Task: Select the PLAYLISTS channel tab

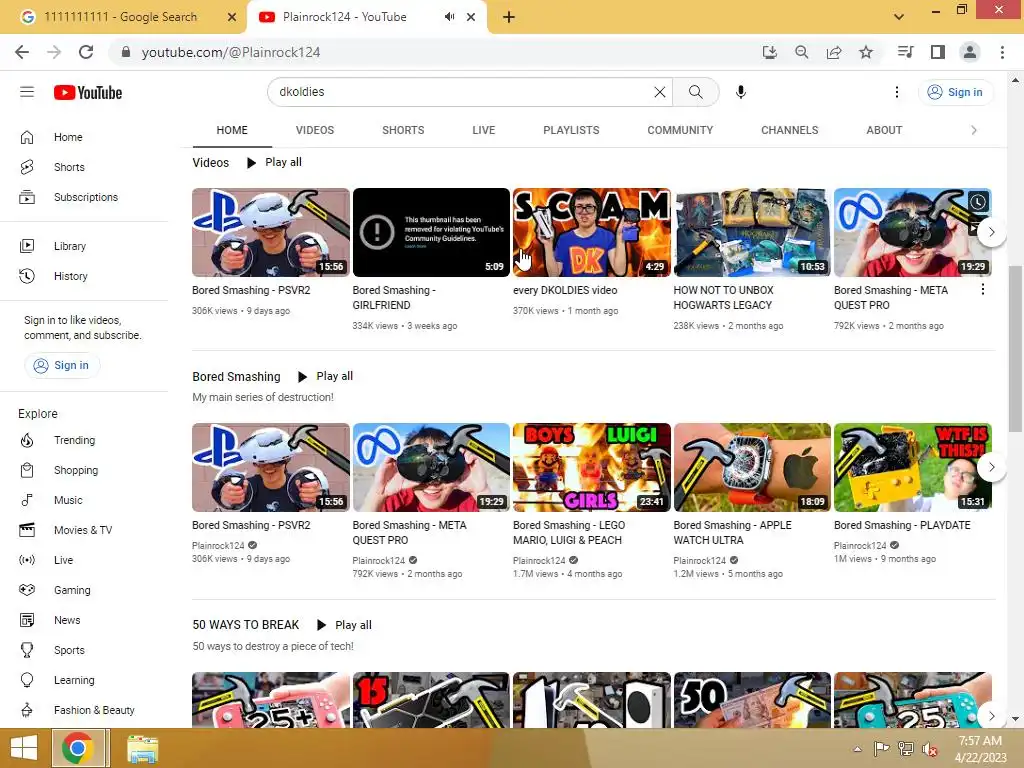Action: click(571, 130)
